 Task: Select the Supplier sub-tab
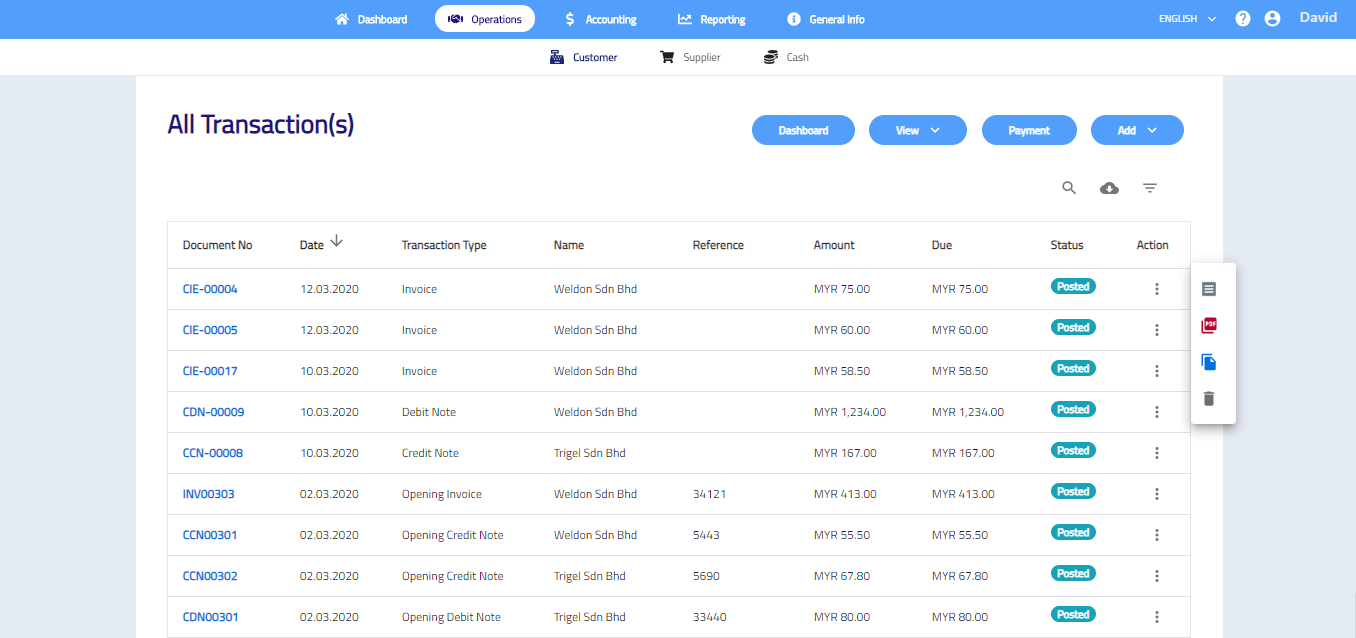690,57
